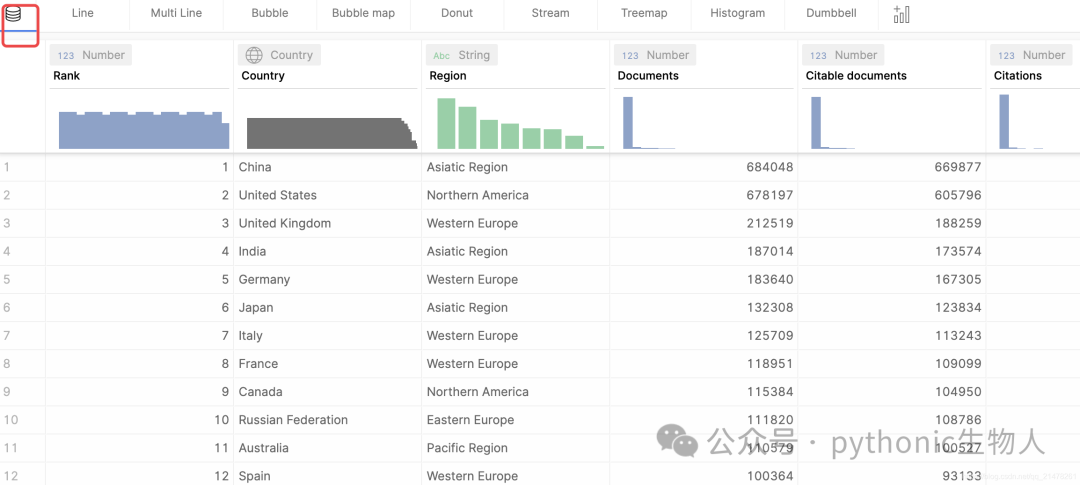Click citable documents value 113243

point(957,336)
